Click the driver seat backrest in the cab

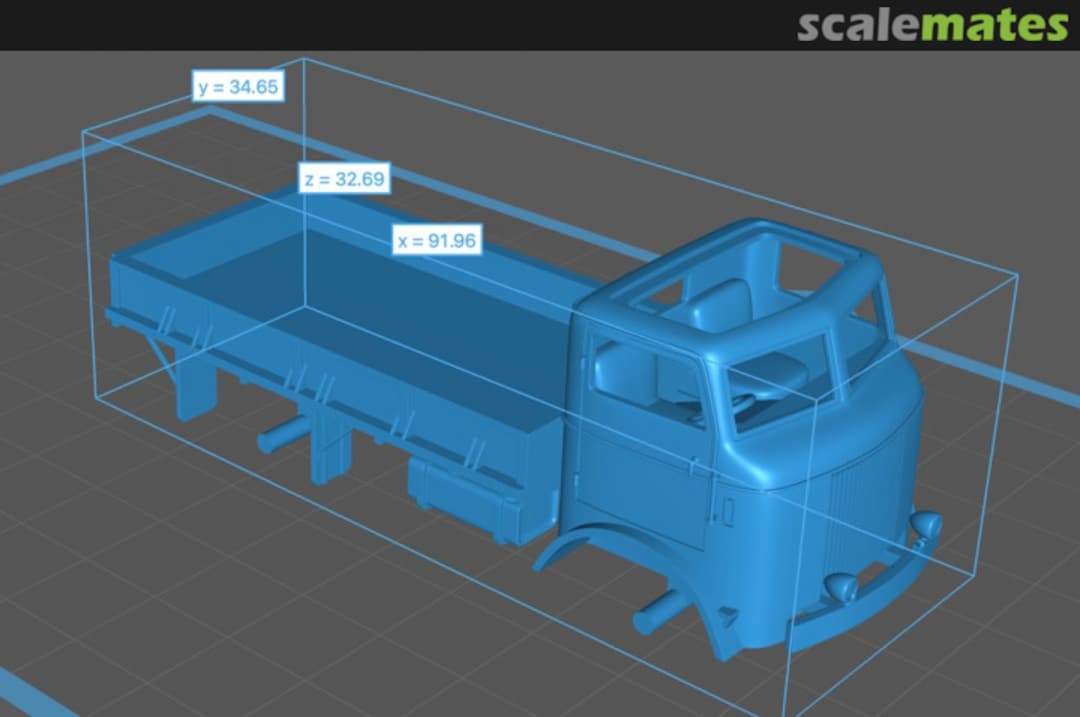coord(720,305)
